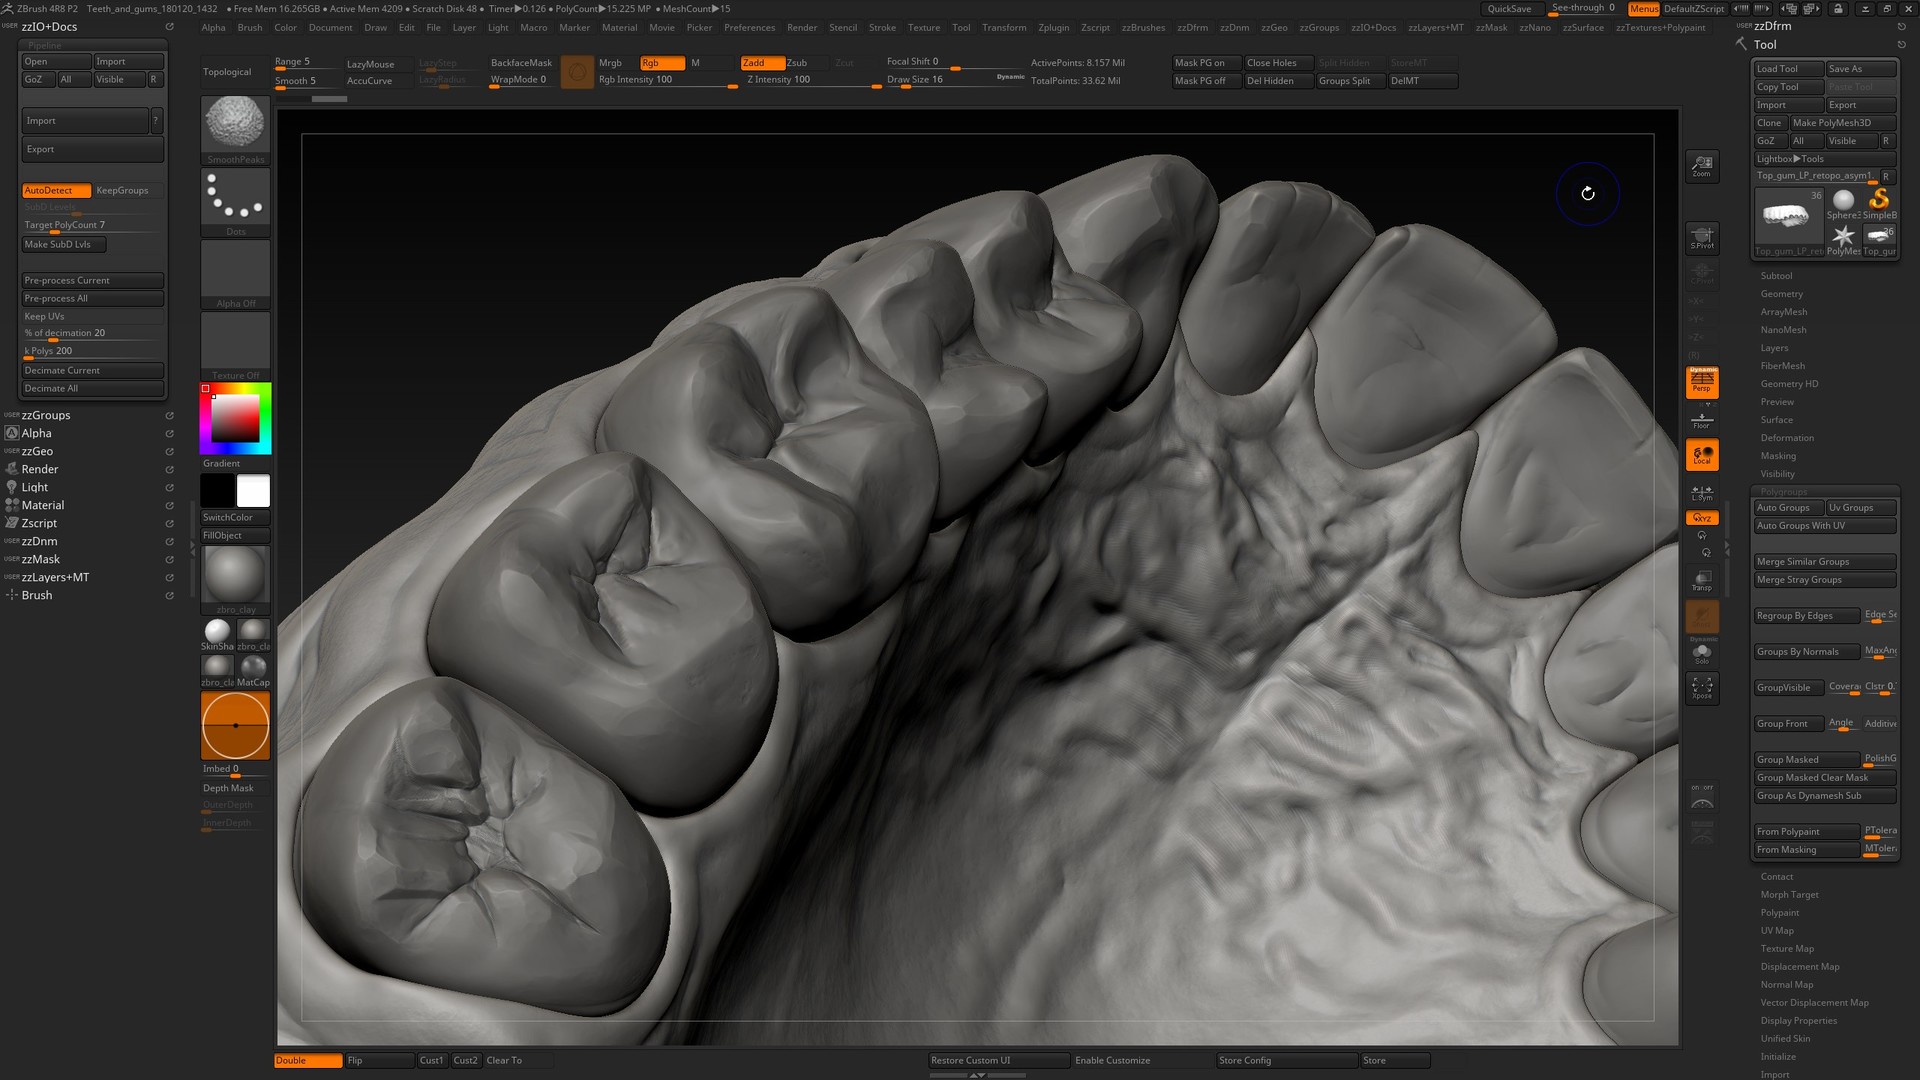Viewport: 1920px width, 1080px height.
Task: Select the large Top_gum_LP_retopo tool thumbnail
Action: click(1789, 222)
